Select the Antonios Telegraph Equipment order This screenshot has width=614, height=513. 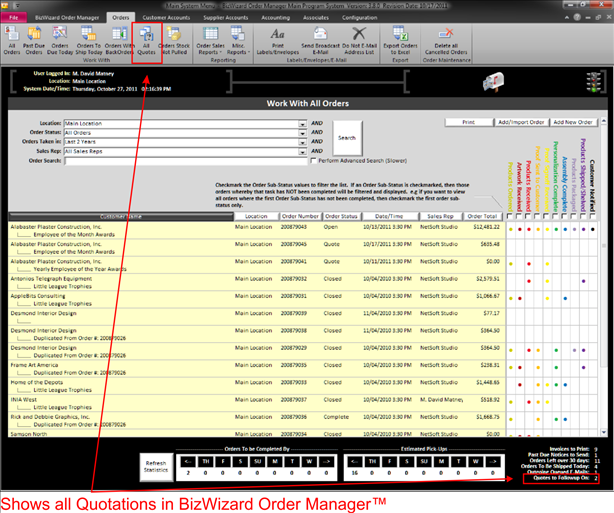click(x=254, y=282)
